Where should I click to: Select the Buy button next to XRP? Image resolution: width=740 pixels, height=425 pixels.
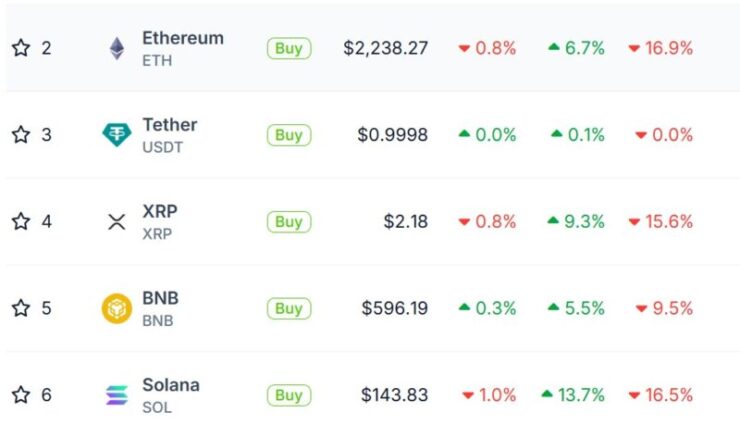tap(289, 222)
